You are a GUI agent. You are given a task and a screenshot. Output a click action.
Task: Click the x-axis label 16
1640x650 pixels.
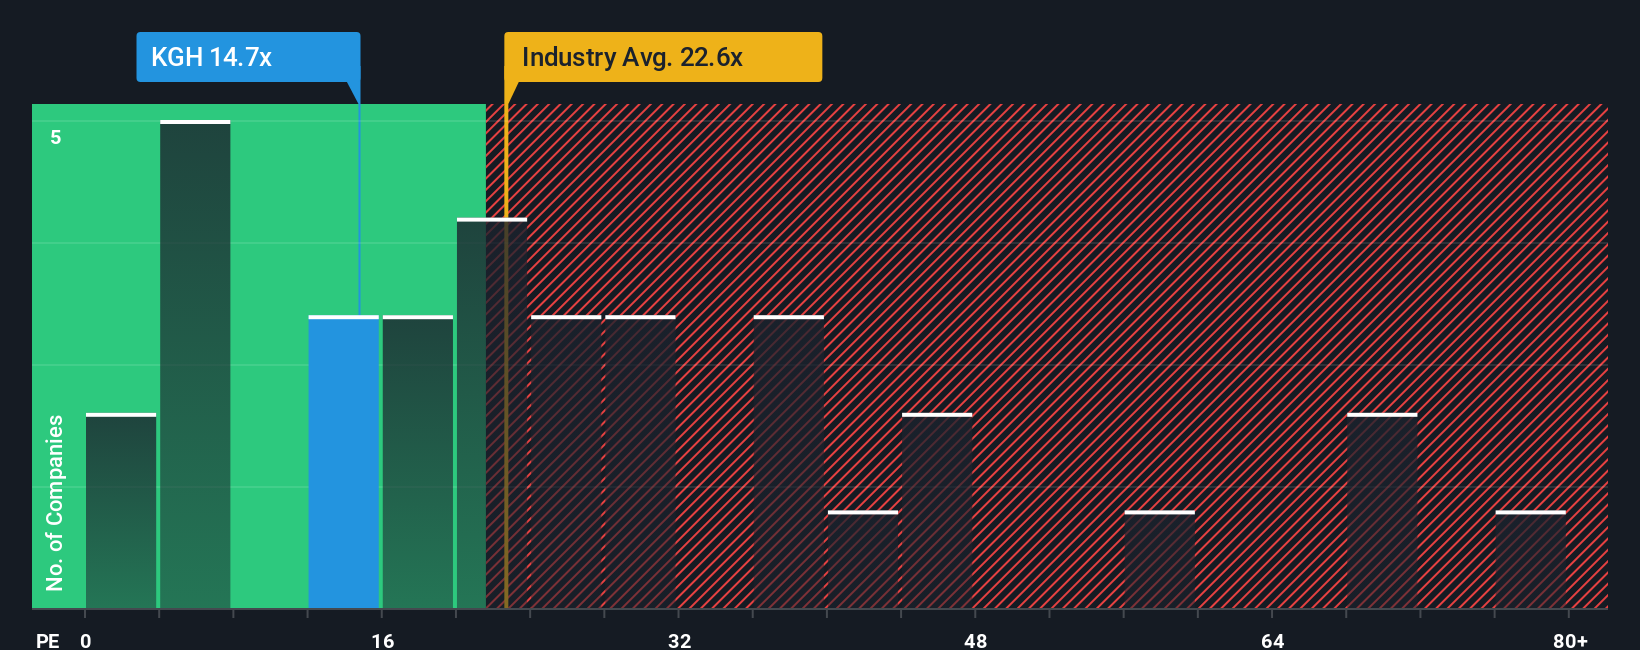[x=383, y=640]
